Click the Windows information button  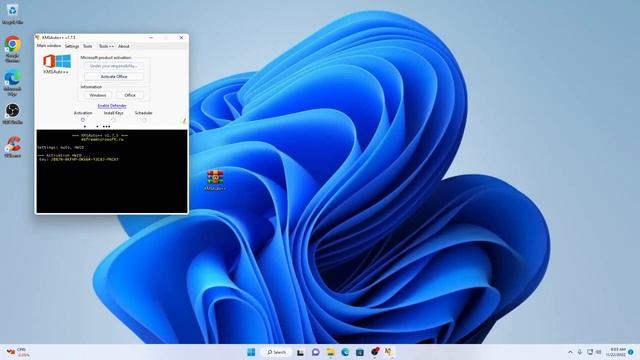point(98,95)
